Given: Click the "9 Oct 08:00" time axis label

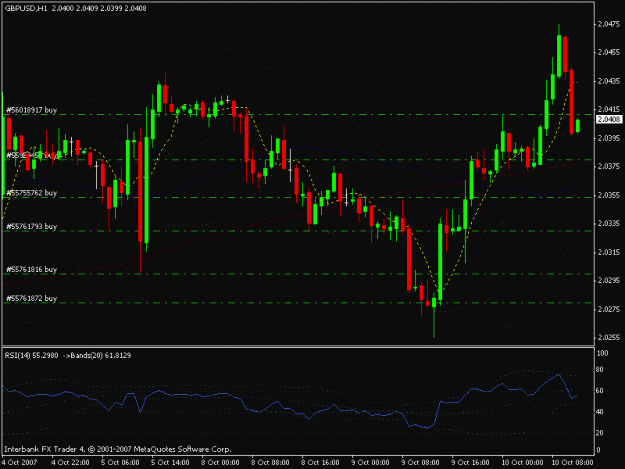Looking at the screenshot, I should point(420,462).
